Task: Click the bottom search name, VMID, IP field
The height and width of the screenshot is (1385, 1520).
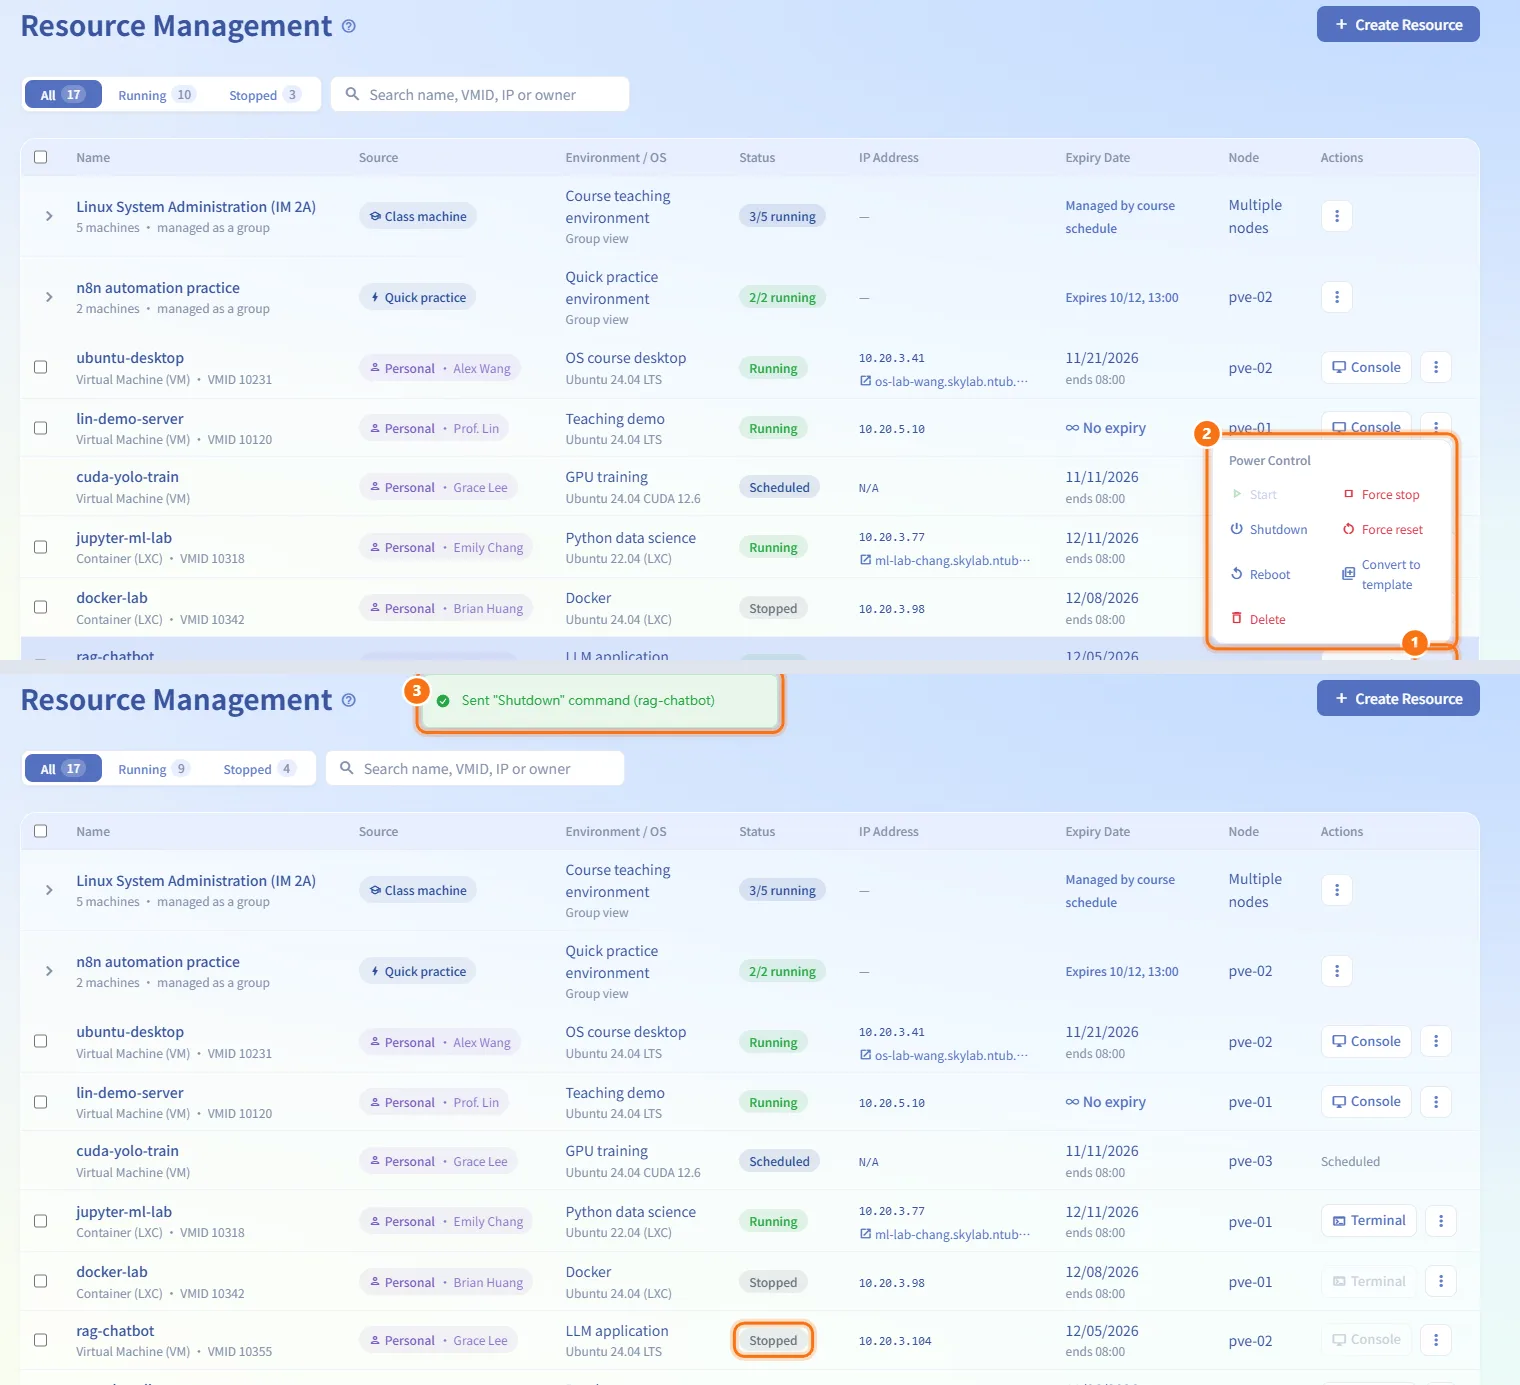Action: coord(475,769)
